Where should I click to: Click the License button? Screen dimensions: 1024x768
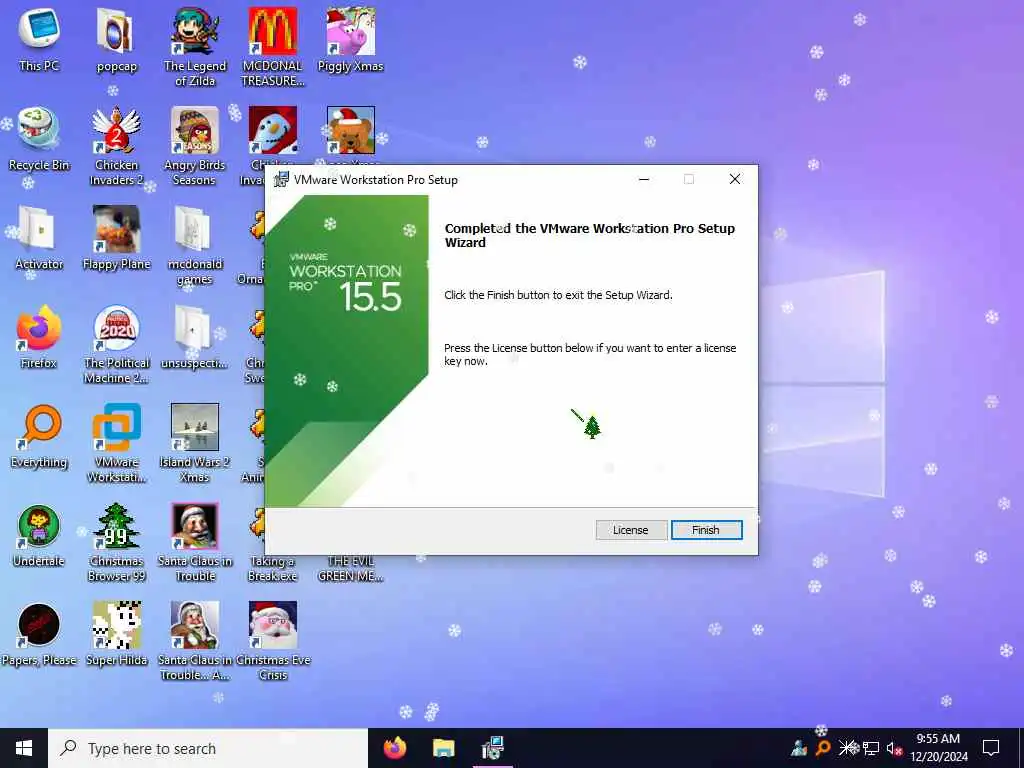pos(630,530)
